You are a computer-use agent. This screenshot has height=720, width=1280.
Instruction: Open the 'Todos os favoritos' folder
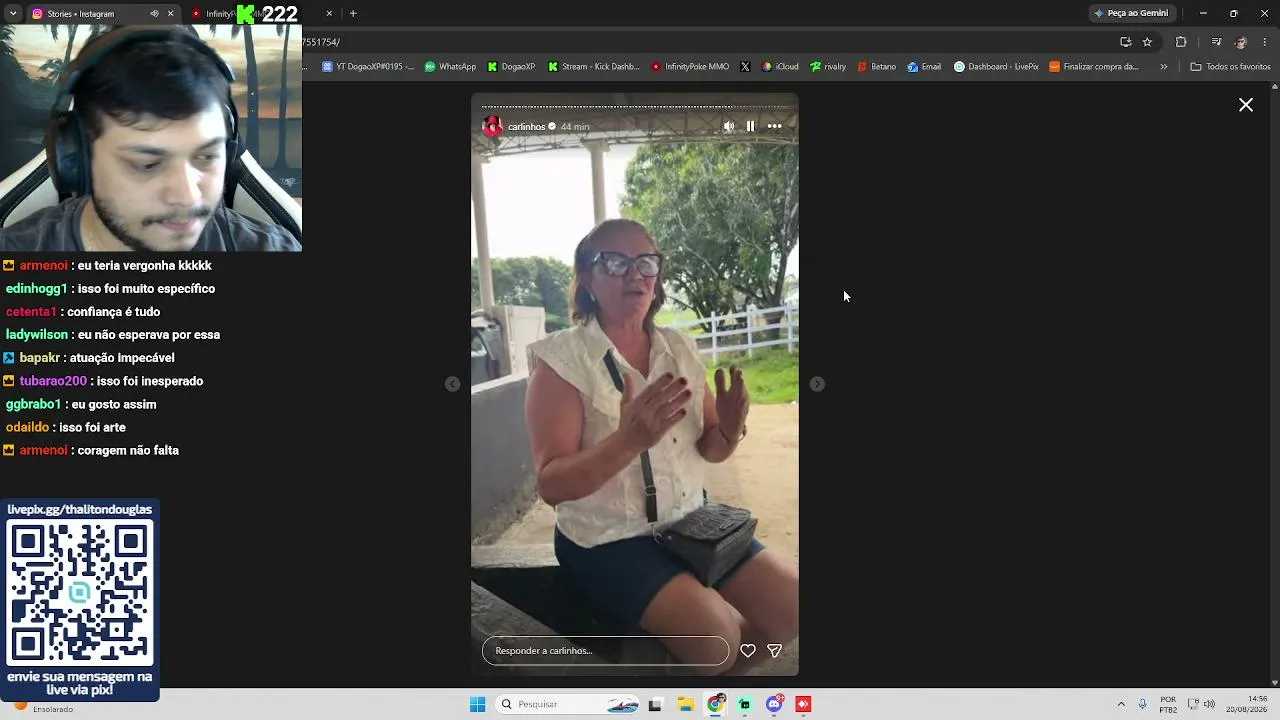tap(1230, 67)
